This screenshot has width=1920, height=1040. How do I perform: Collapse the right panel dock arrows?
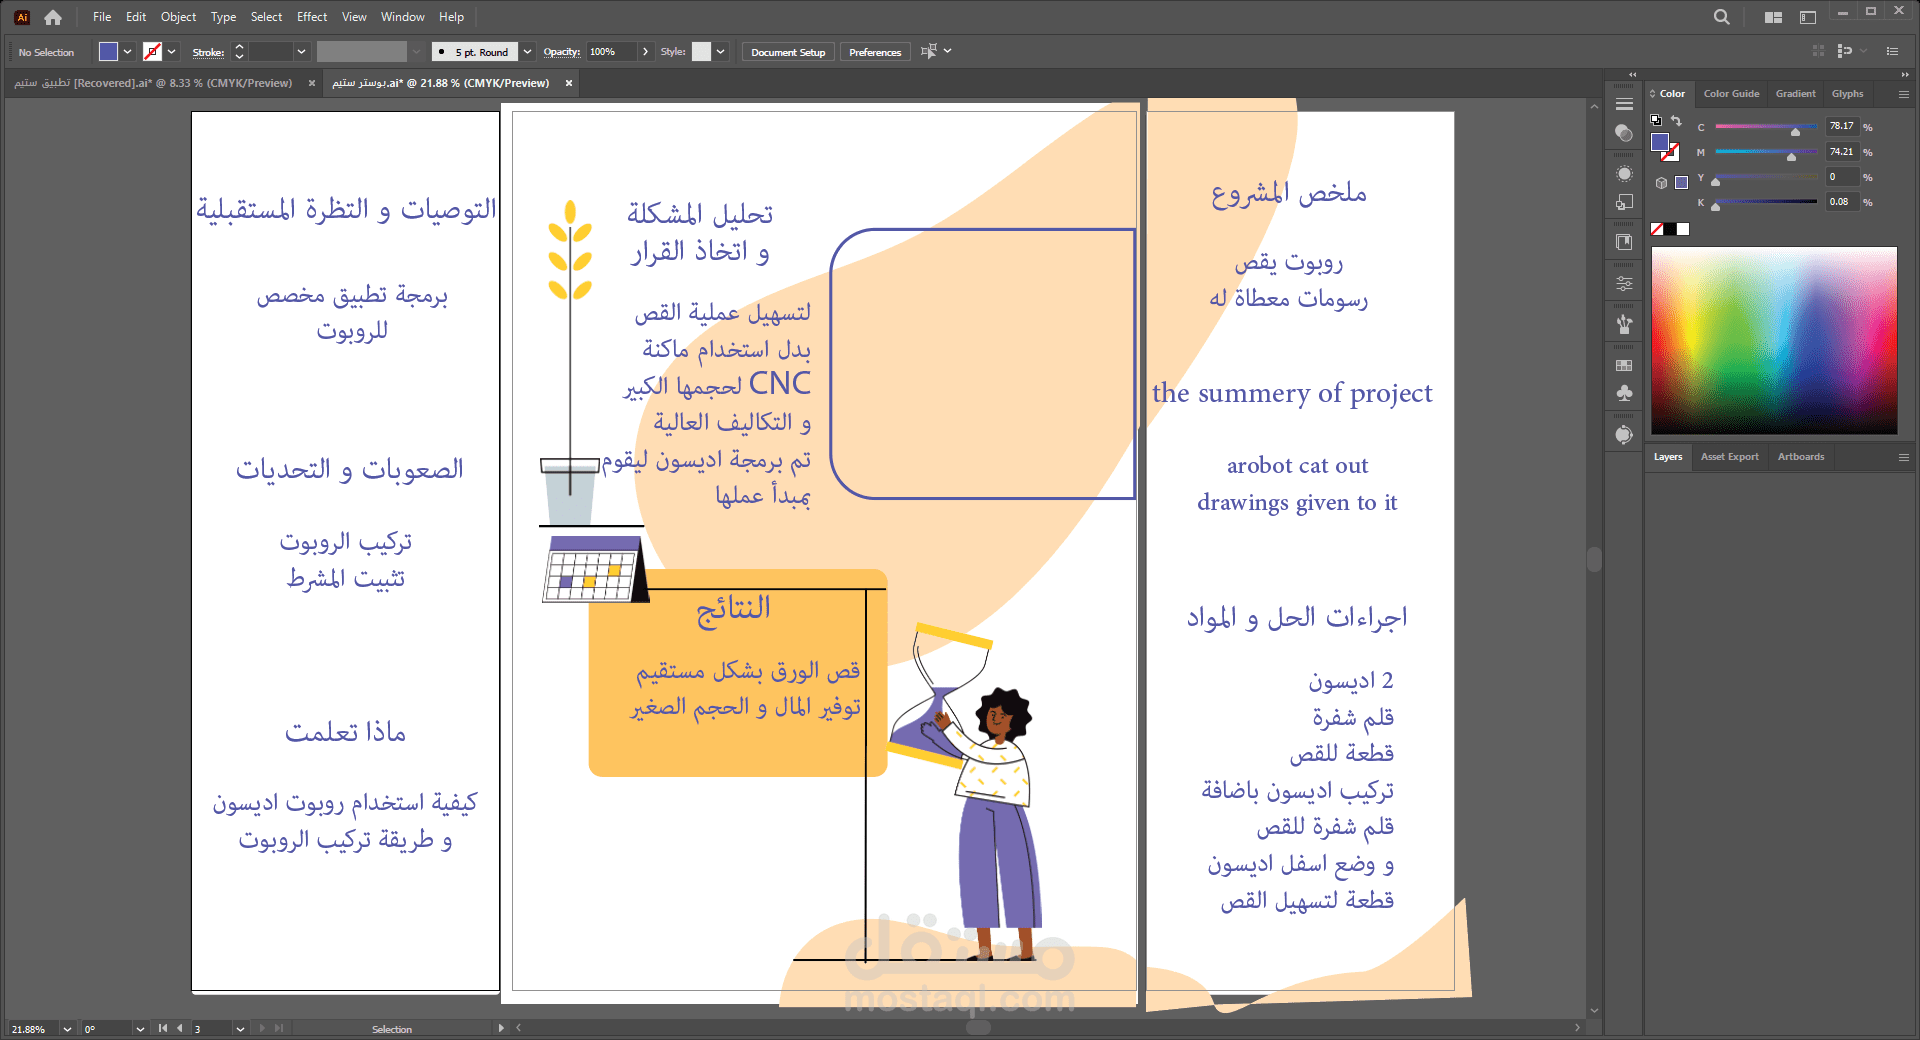1904,75
